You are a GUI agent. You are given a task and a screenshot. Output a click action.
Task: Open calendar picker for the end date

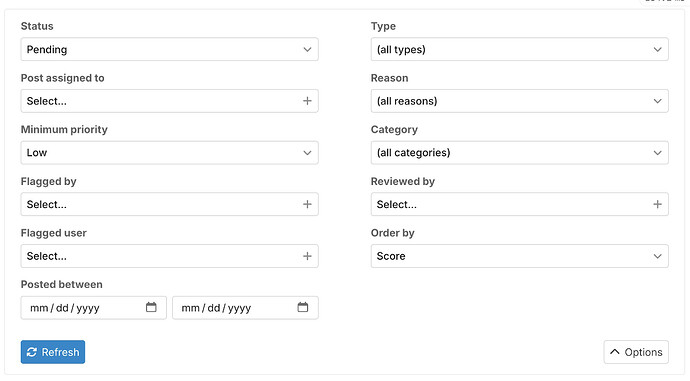tap(303, 307)
